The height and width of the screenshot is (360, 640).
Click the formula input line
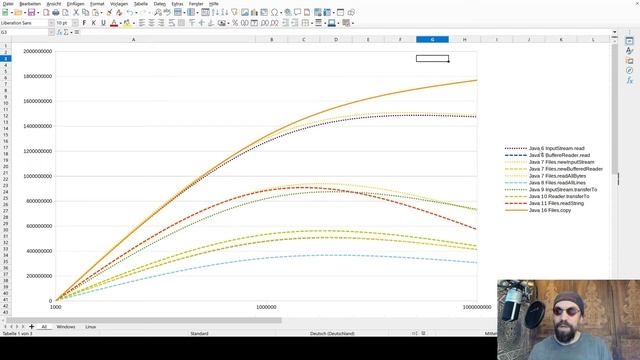pos(345,32)
